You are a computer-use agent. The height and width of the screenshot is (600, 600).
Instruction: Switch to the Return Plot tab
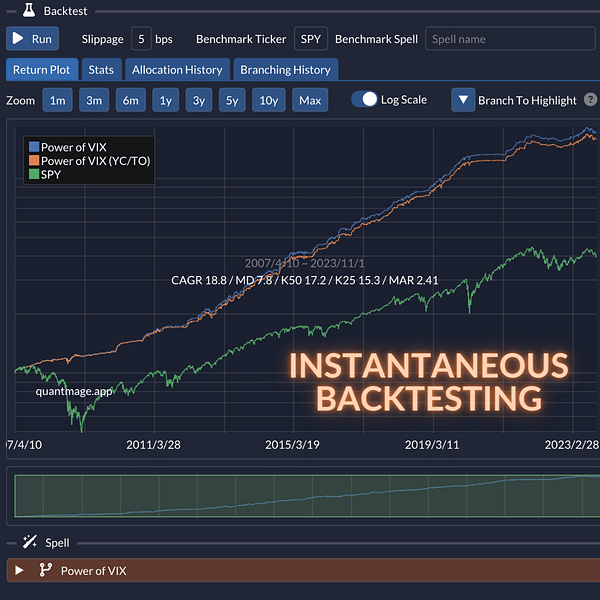[42, 70]
